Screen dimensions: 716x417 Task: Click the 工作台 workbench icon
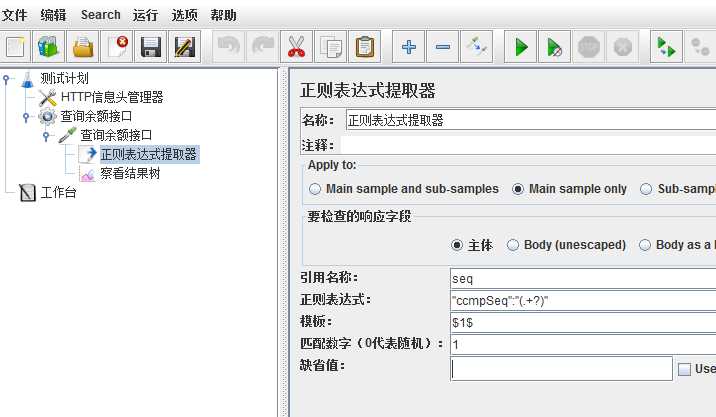coord(27,193)
